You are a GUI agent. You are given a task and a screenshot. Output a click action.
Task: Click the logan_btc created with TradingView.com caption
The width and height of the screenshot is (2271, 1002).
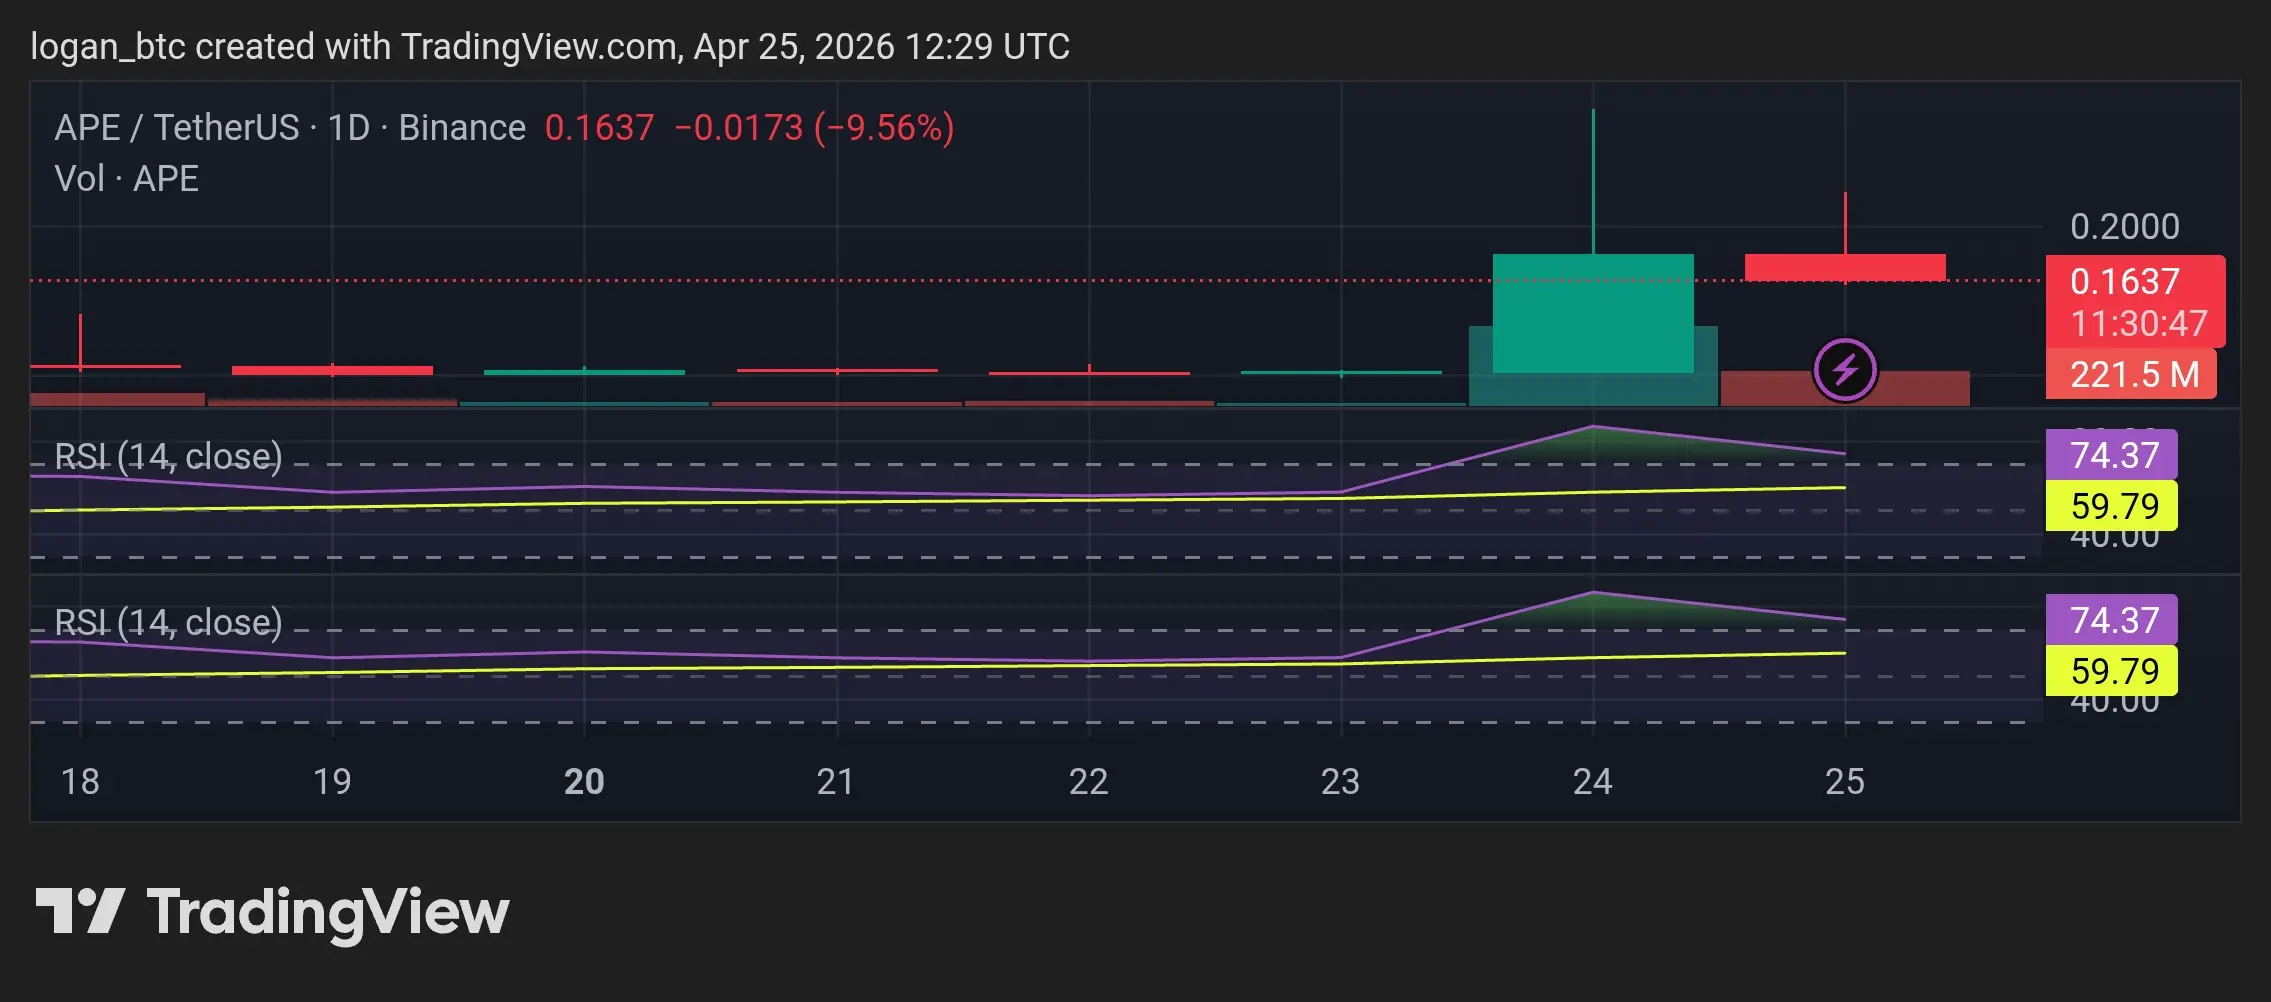tap(550, 47)
